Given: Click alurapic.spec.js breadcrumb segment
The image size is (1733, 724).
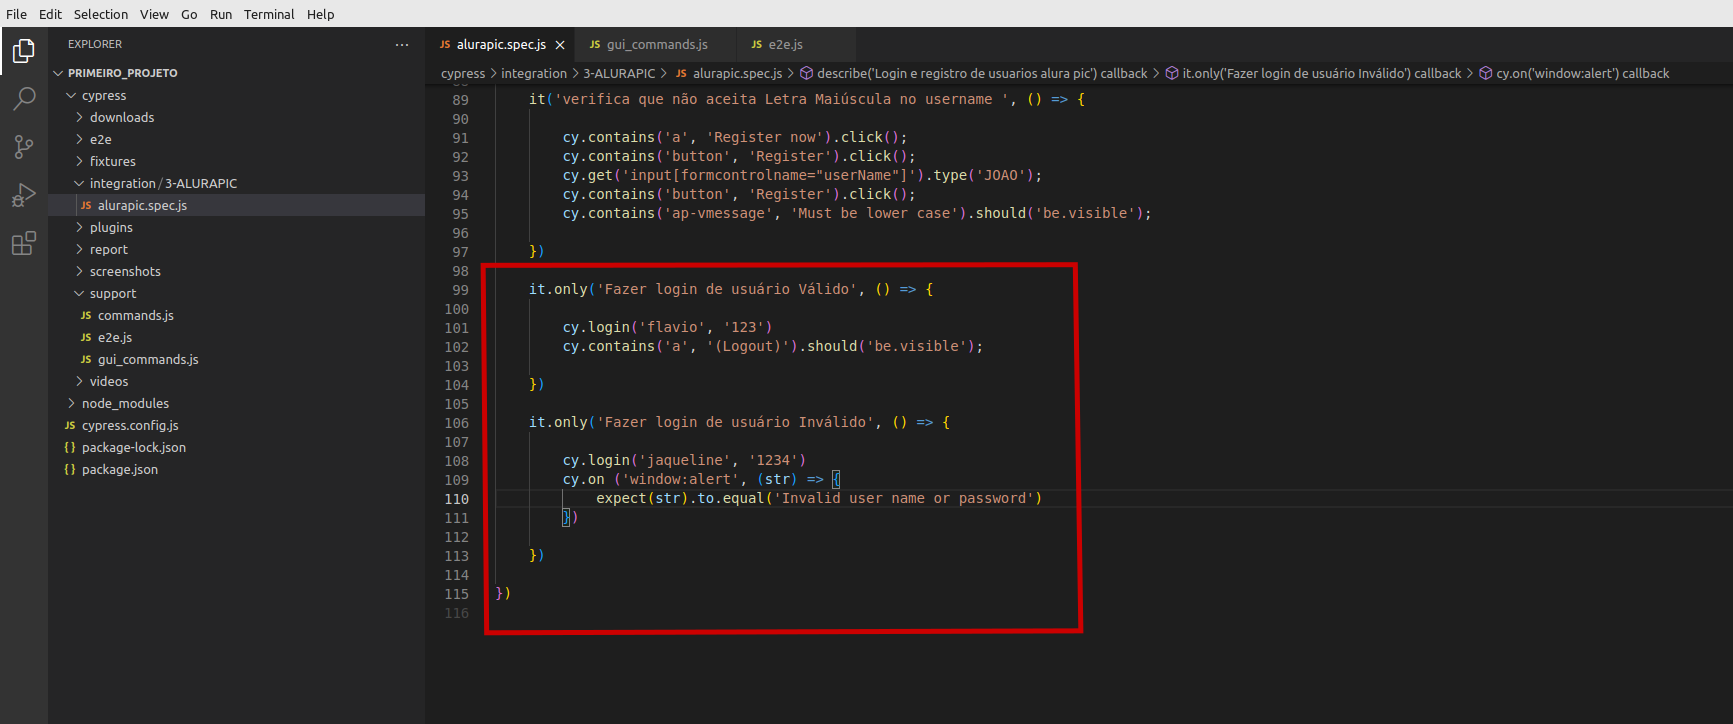Looking at the screenshot, I should (x=738, y=73).
